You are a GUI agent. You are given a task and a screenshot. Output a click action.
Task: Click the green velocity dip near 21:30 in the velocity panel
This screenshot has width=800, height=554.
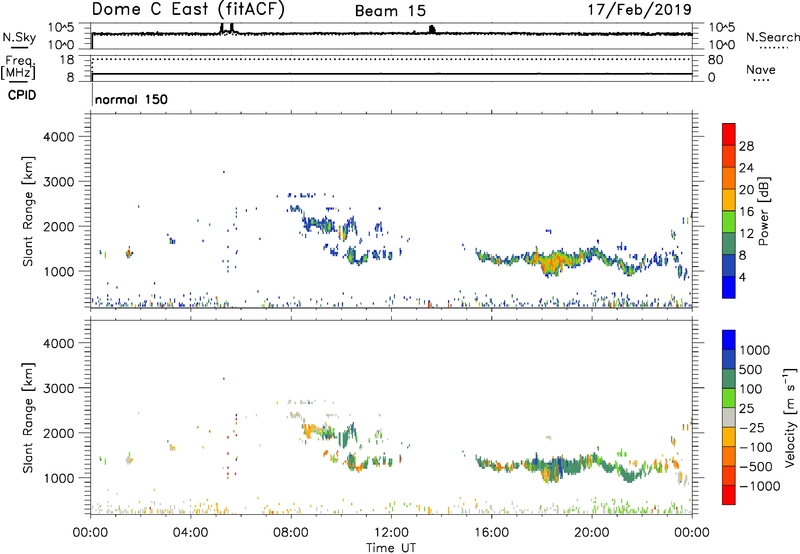[x=631, y=476]
